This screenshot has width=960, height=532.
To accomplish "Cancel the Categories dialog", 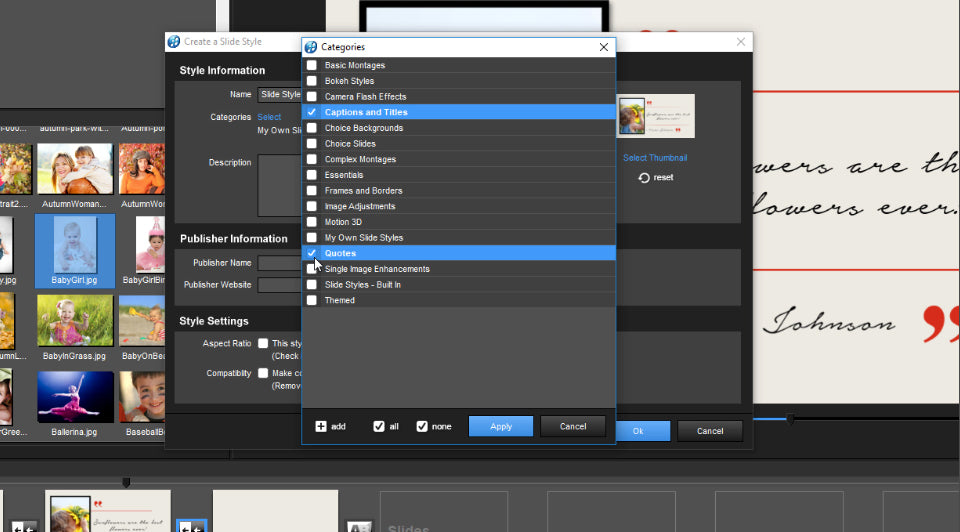I will point(573,426).
